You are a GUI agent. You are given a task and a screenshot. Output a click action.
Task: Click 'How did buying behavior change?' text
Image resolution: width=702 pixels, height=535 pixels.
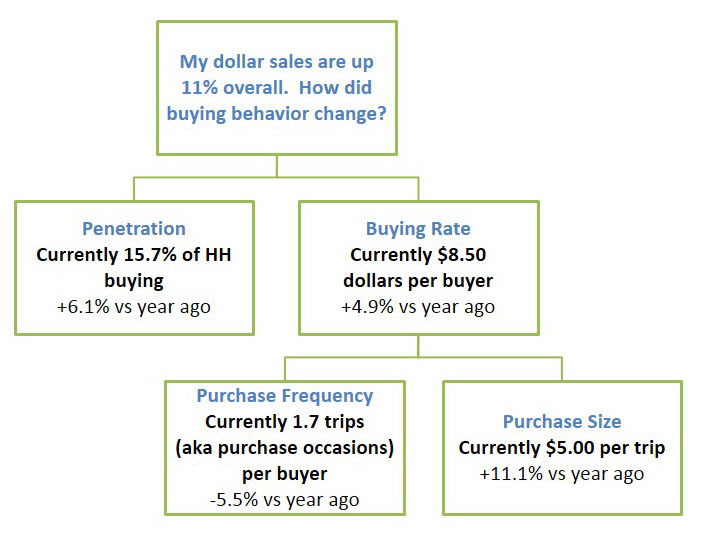click(277, 101)
